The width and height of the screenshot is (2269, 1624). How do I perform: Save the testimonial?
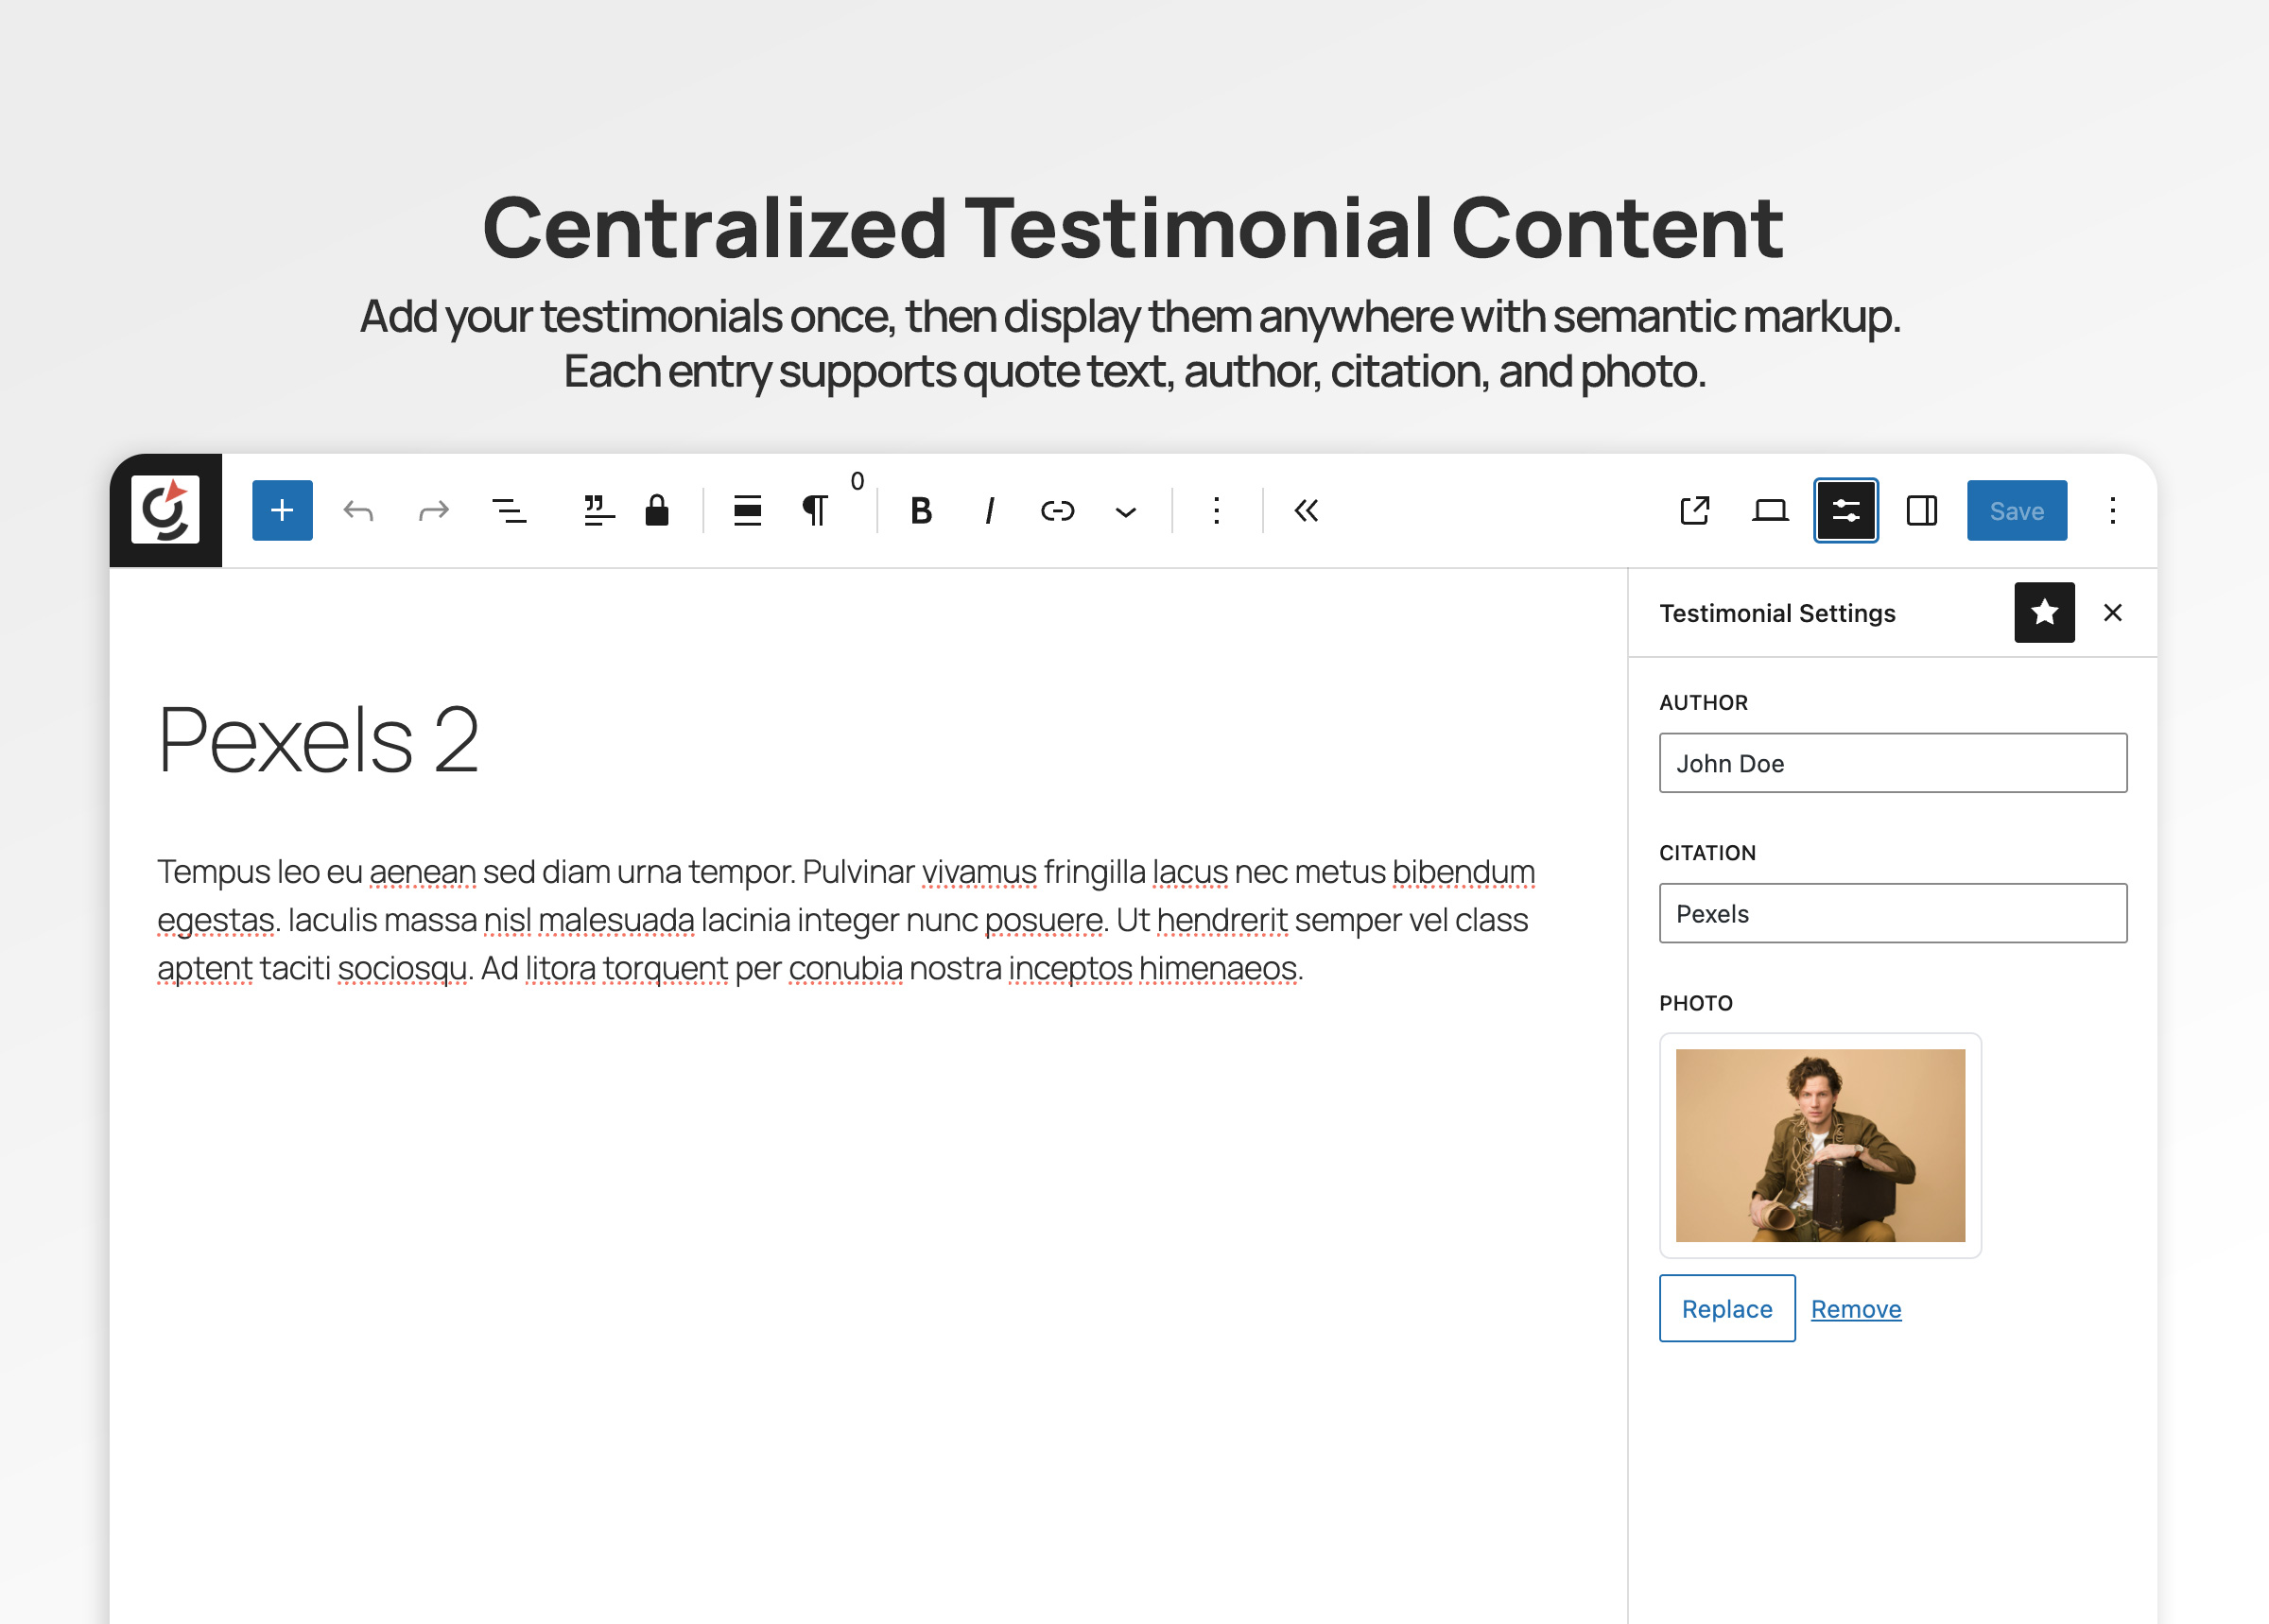click(x=2016, y=511)
